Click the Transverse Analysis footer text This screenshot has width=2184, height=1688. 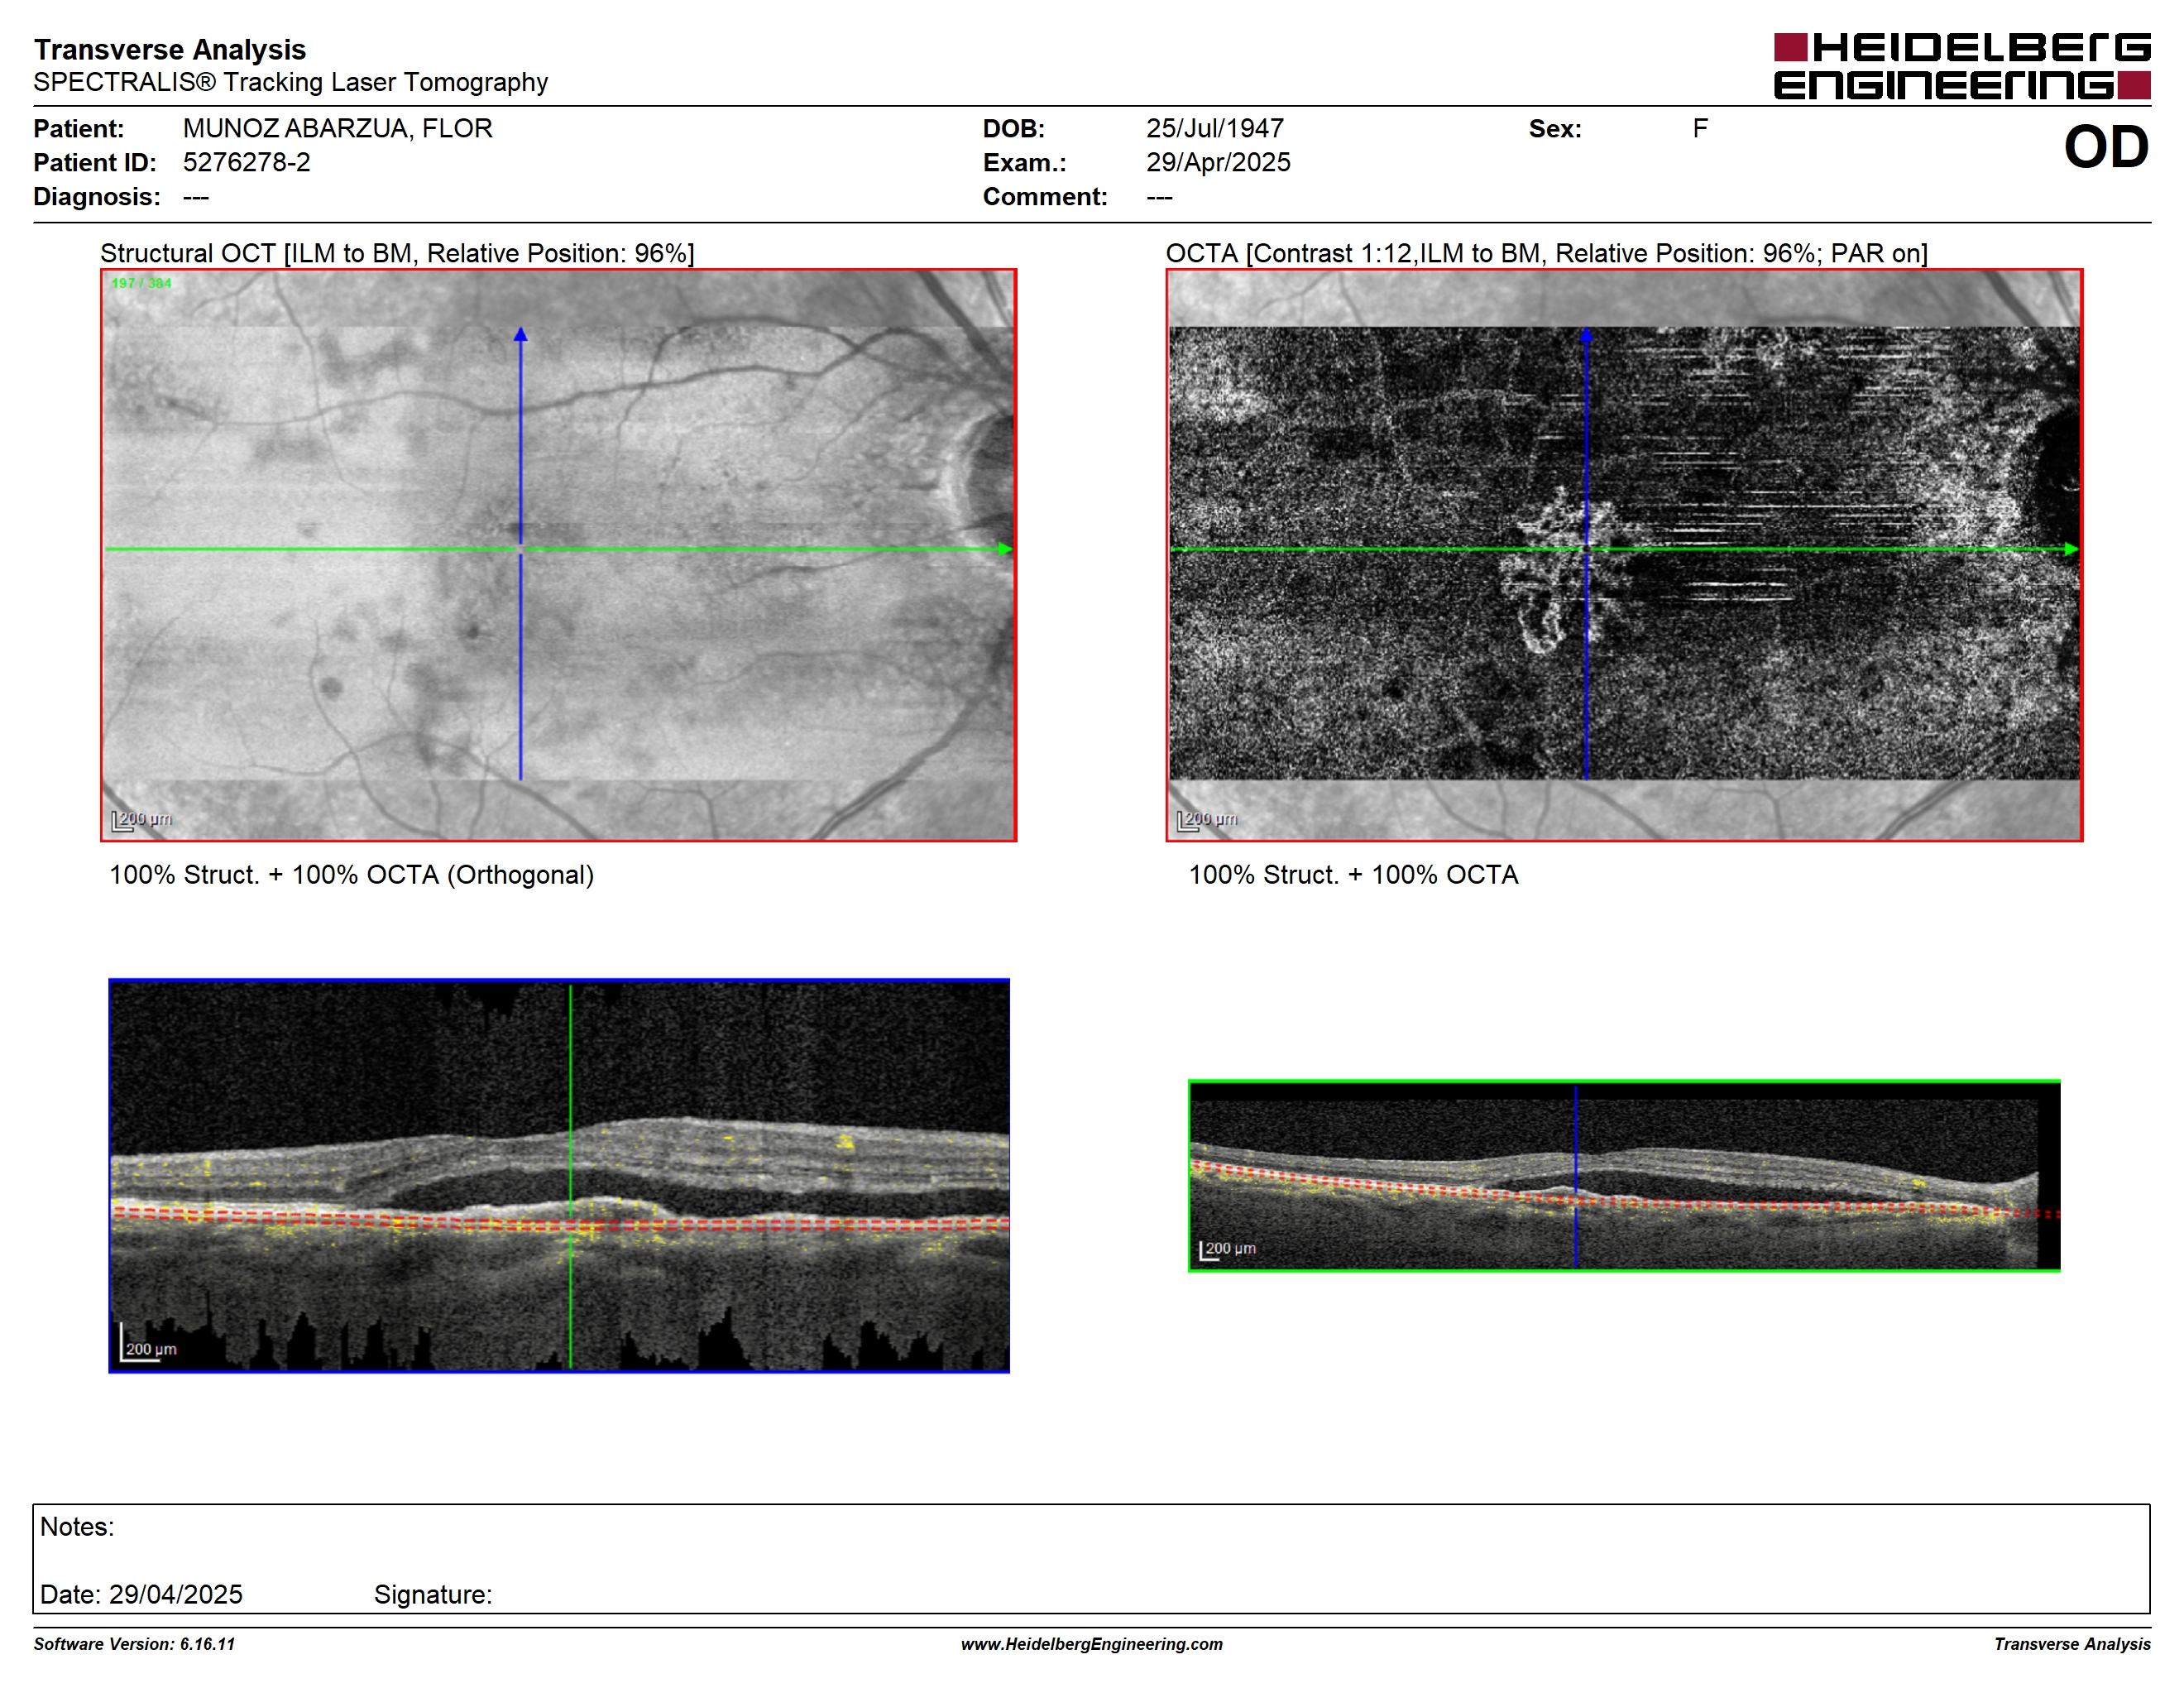click(x=2072, y=1644)
